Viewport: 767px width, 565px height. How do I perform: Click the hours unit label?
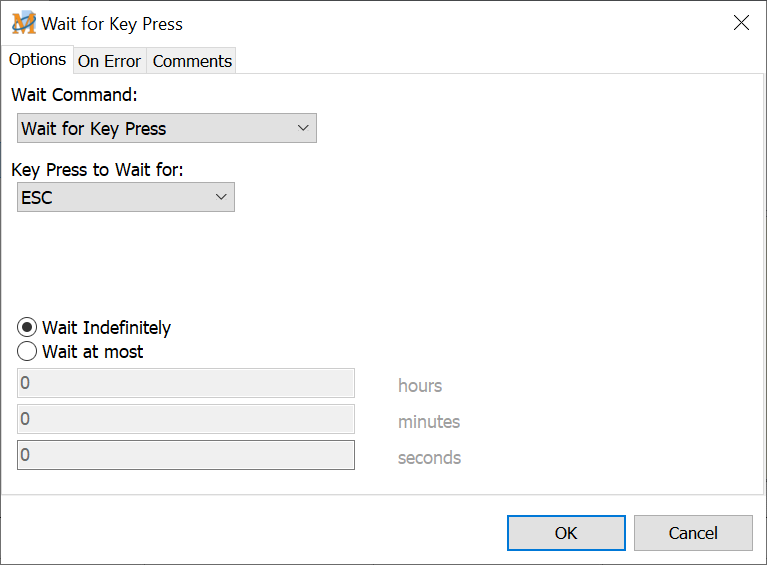(x=420, y=386)
